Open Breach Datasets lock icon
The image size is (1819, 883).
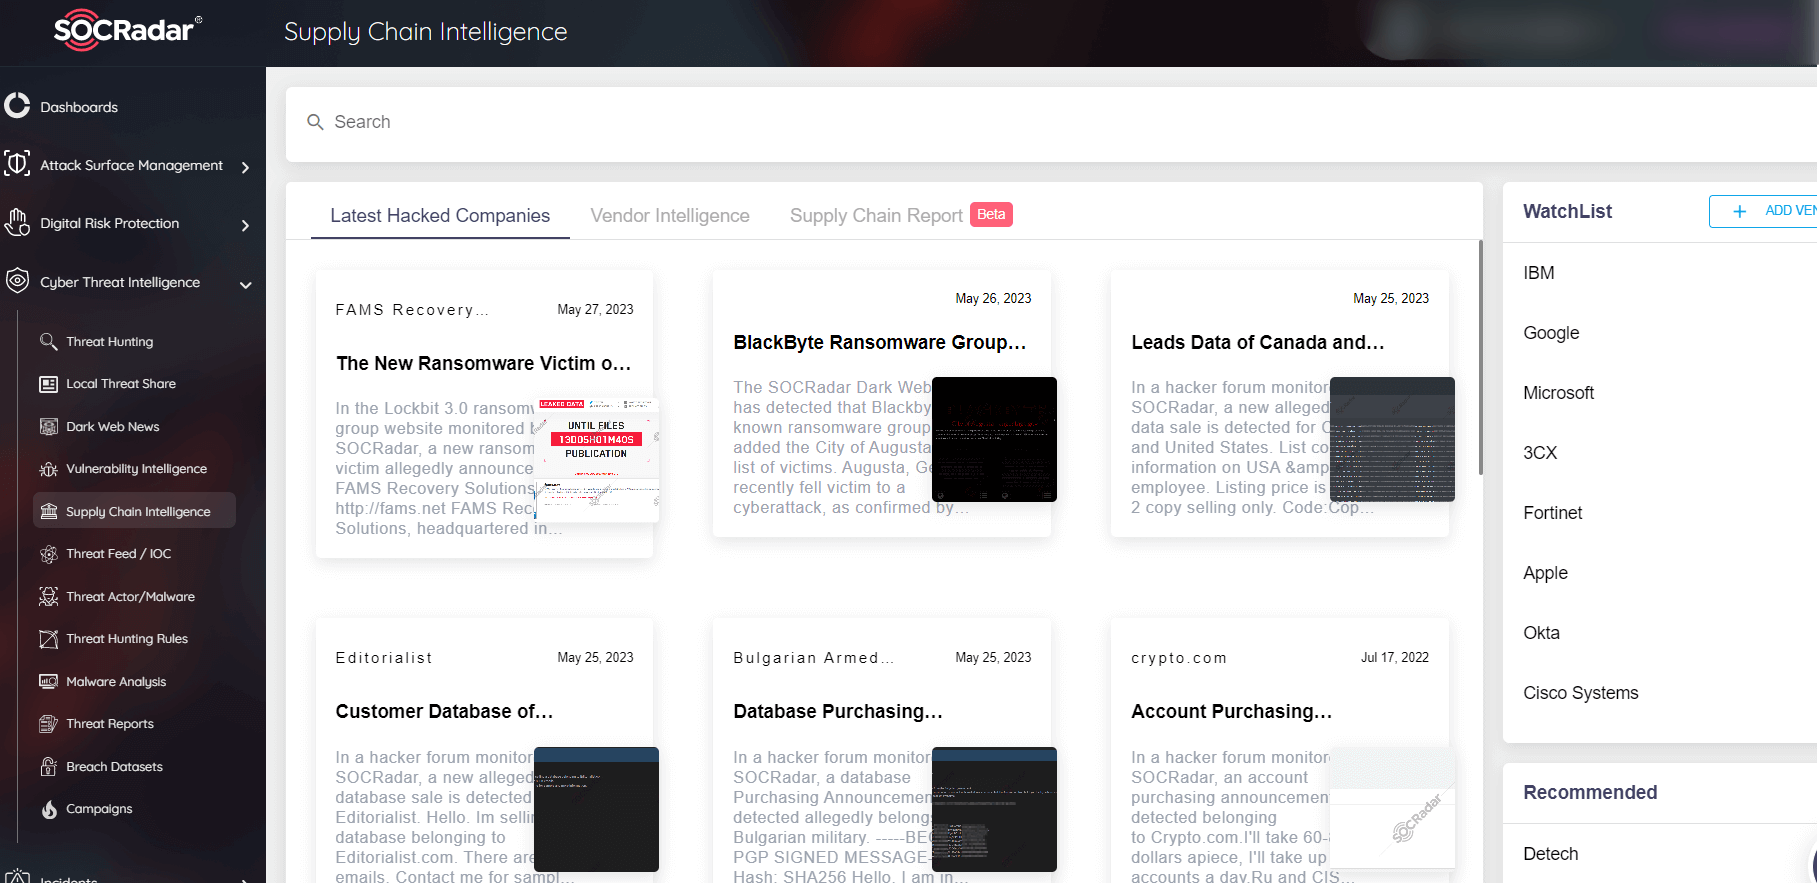click(48, 767)
